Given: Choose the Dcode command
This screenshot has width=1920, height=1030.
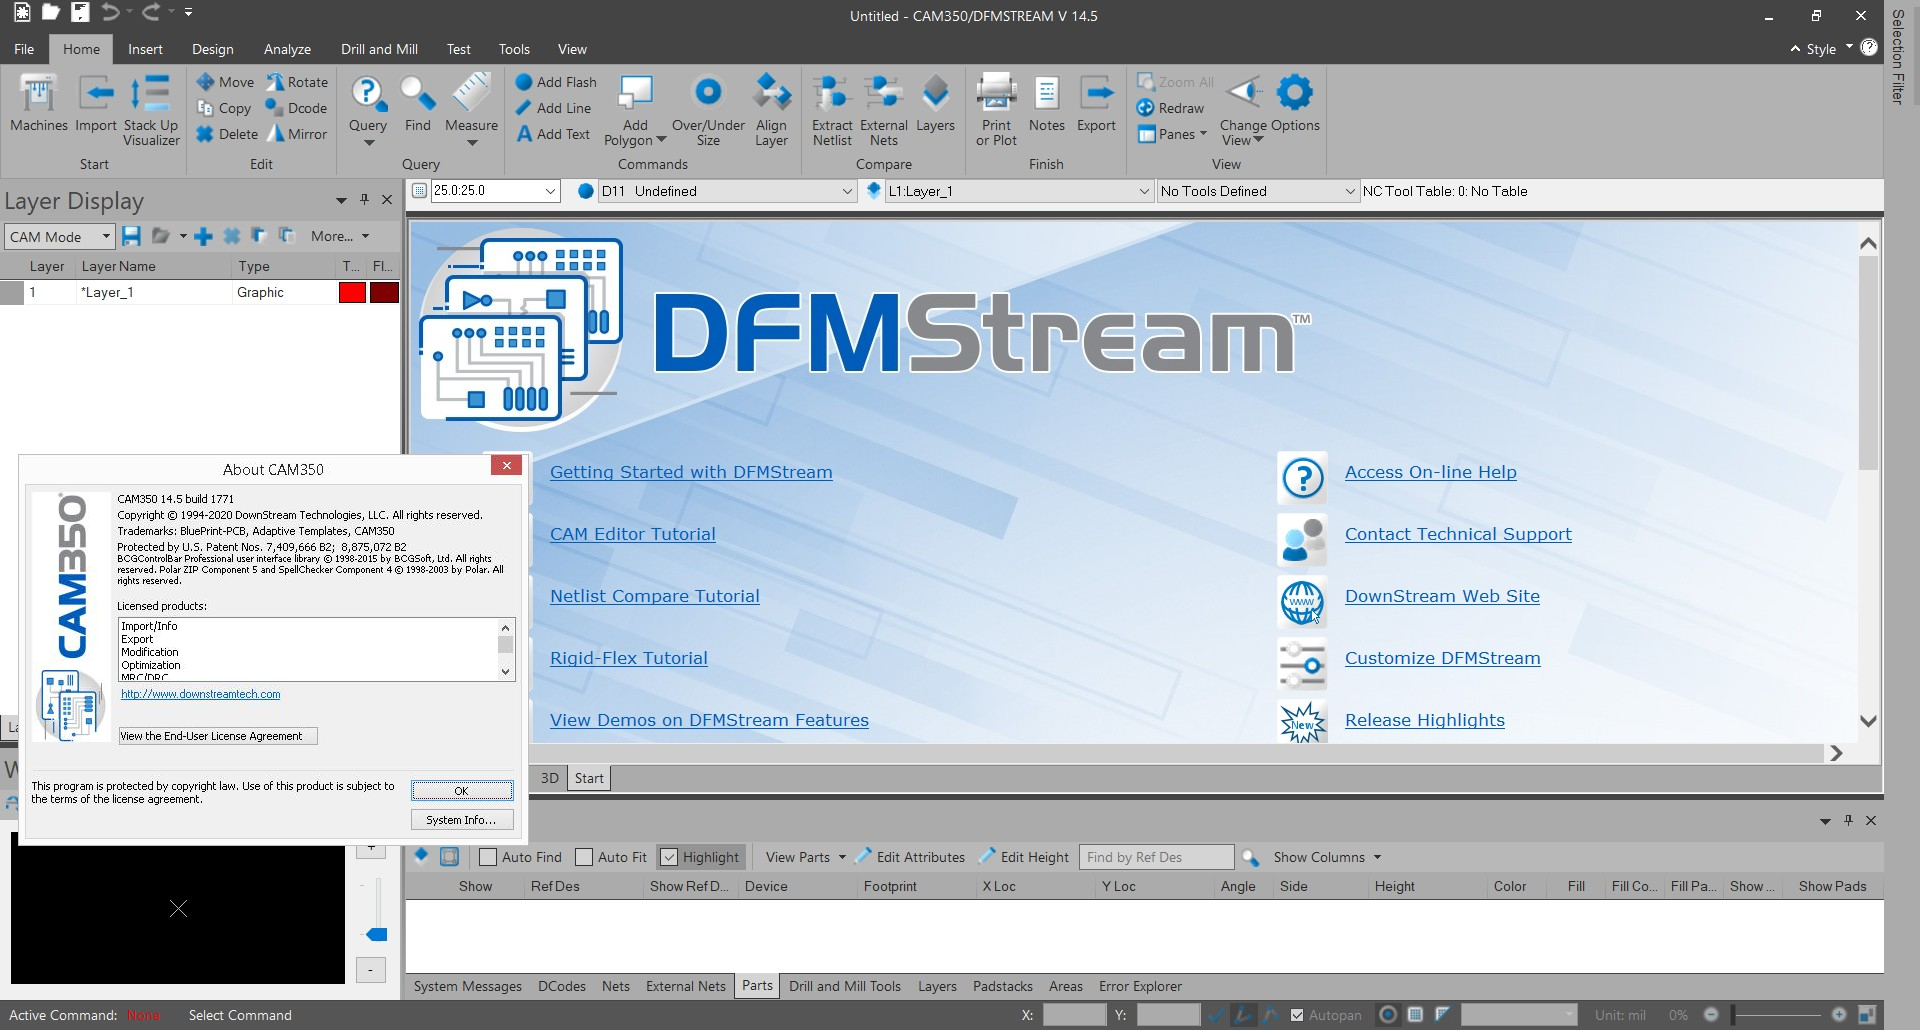Looking at the screenshot, I should tap(296, 108).
